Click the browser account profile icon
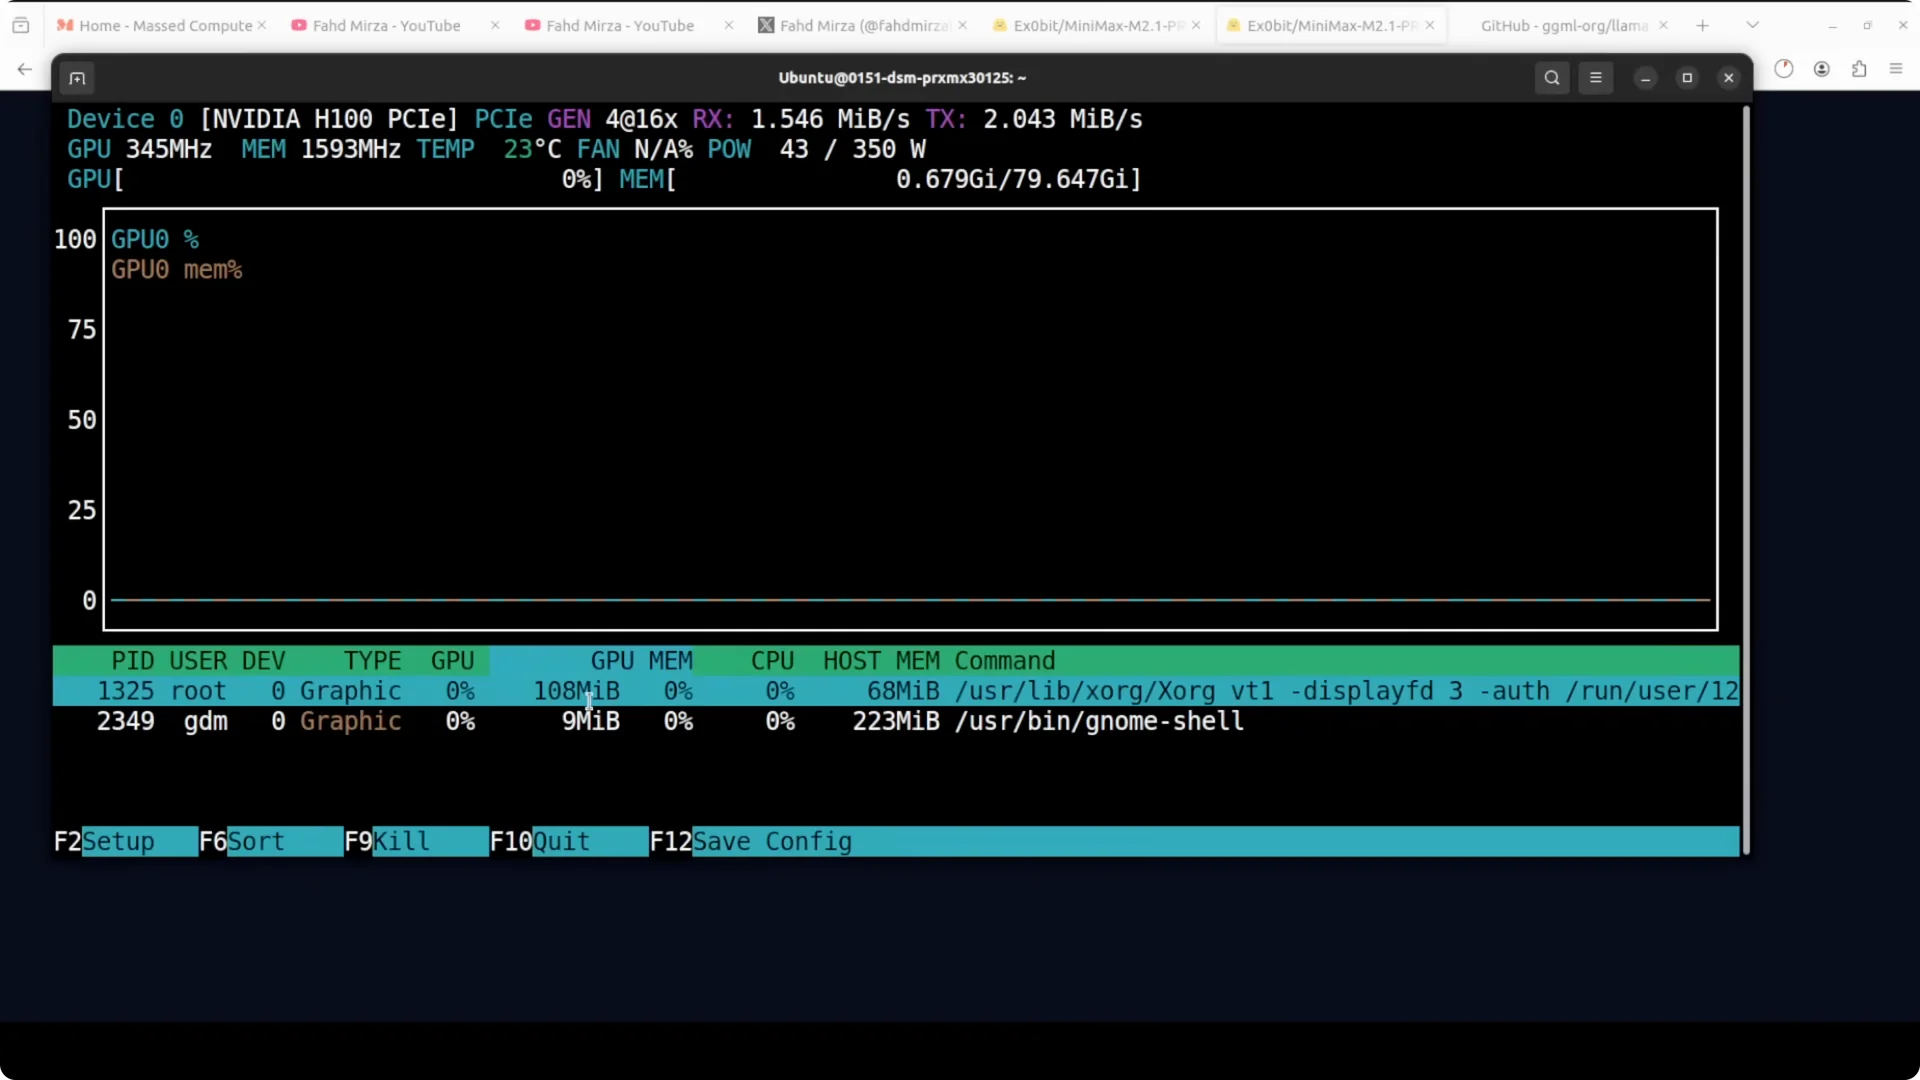This screenshot has height=1080, width=1920. 1821,69
